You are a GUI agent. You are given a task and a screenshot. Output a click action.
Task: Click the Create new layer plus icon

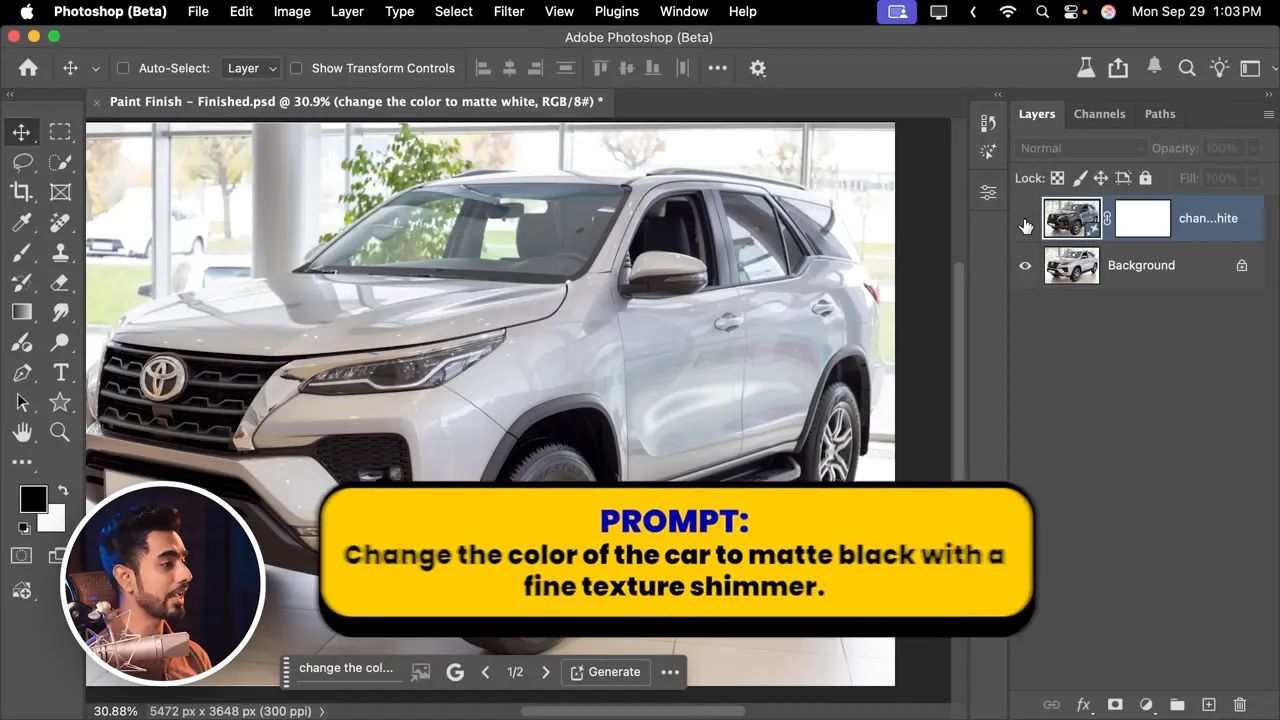pos(1208,705)
